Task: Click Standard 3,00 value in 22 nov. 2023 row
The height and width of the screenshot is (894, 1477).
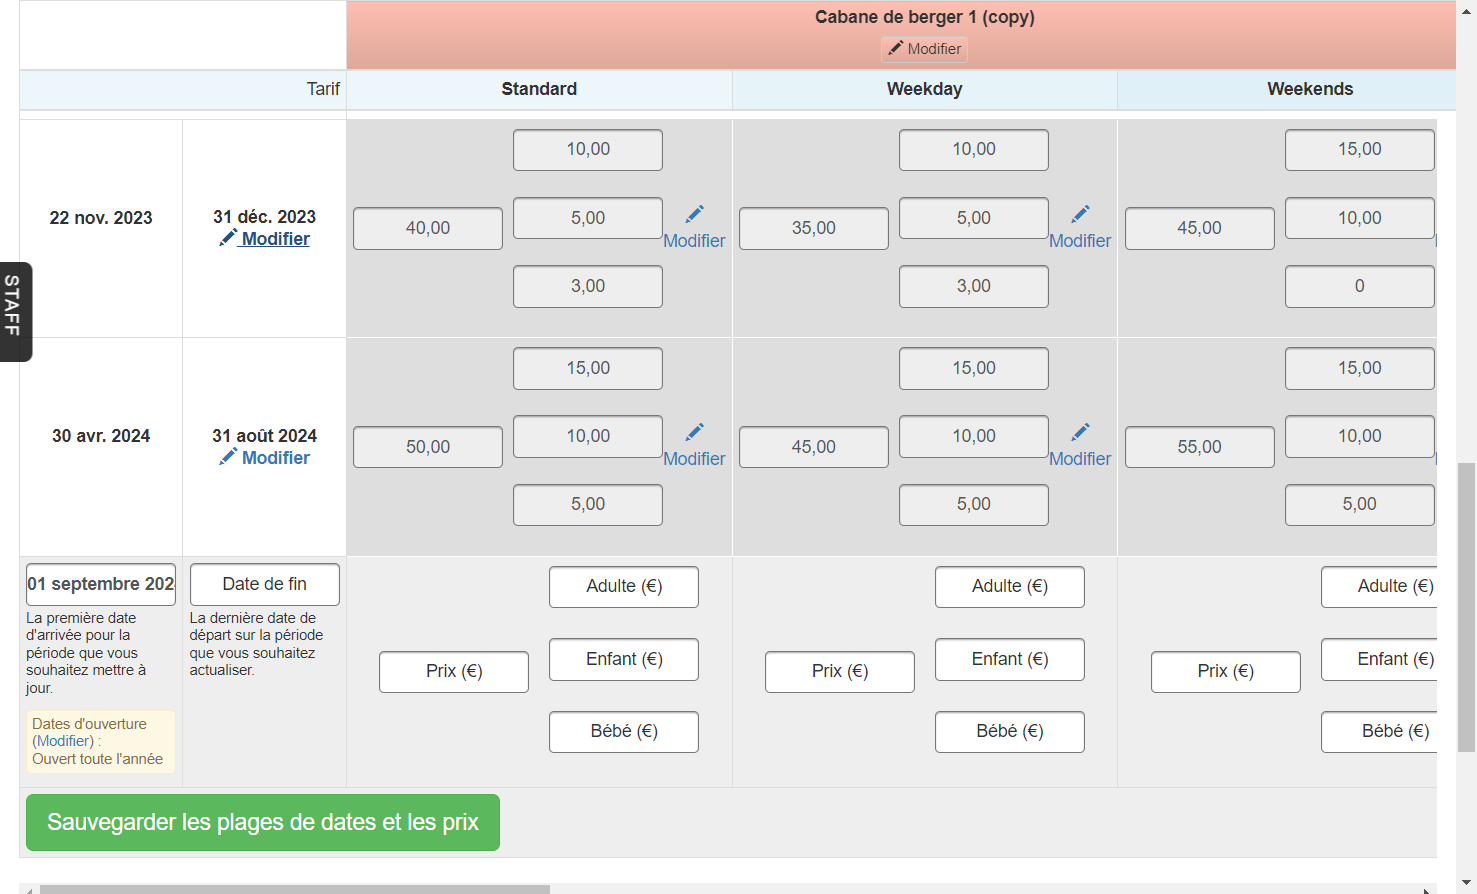Action: click(x=588, y=286)
